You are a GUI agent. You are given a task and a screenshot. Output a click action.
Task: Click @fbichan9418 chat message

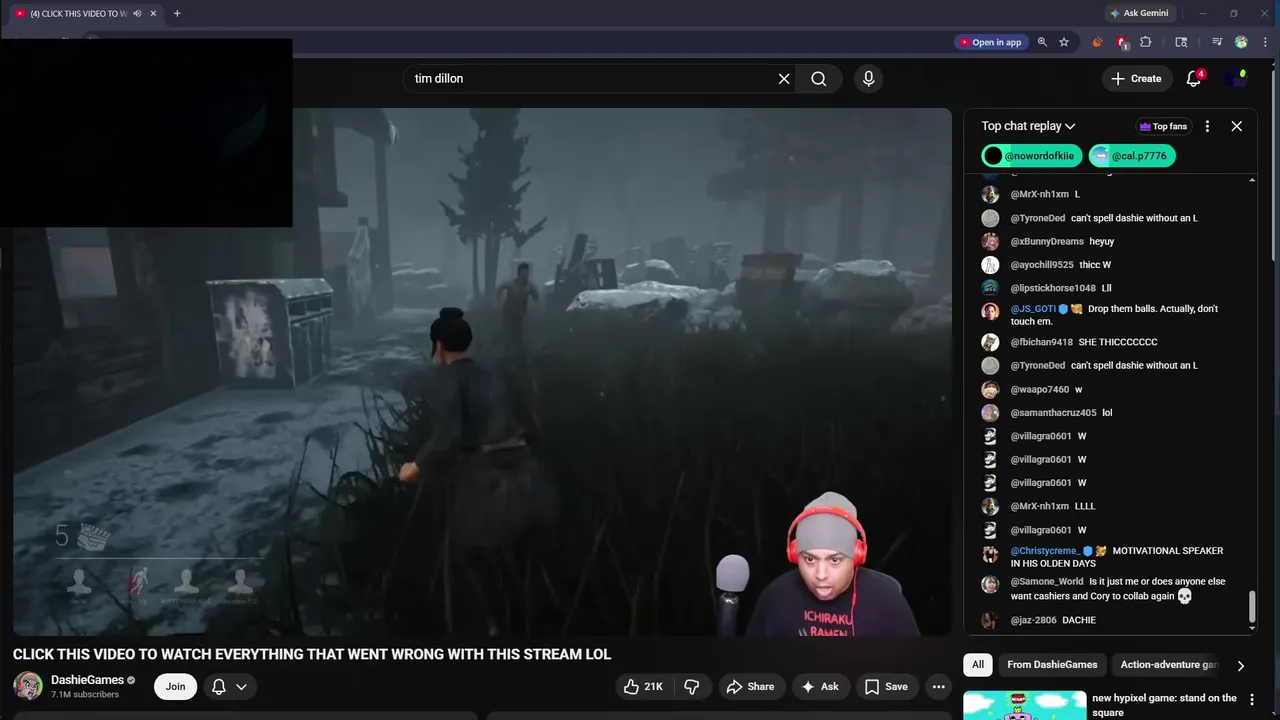coord(1108,342)
